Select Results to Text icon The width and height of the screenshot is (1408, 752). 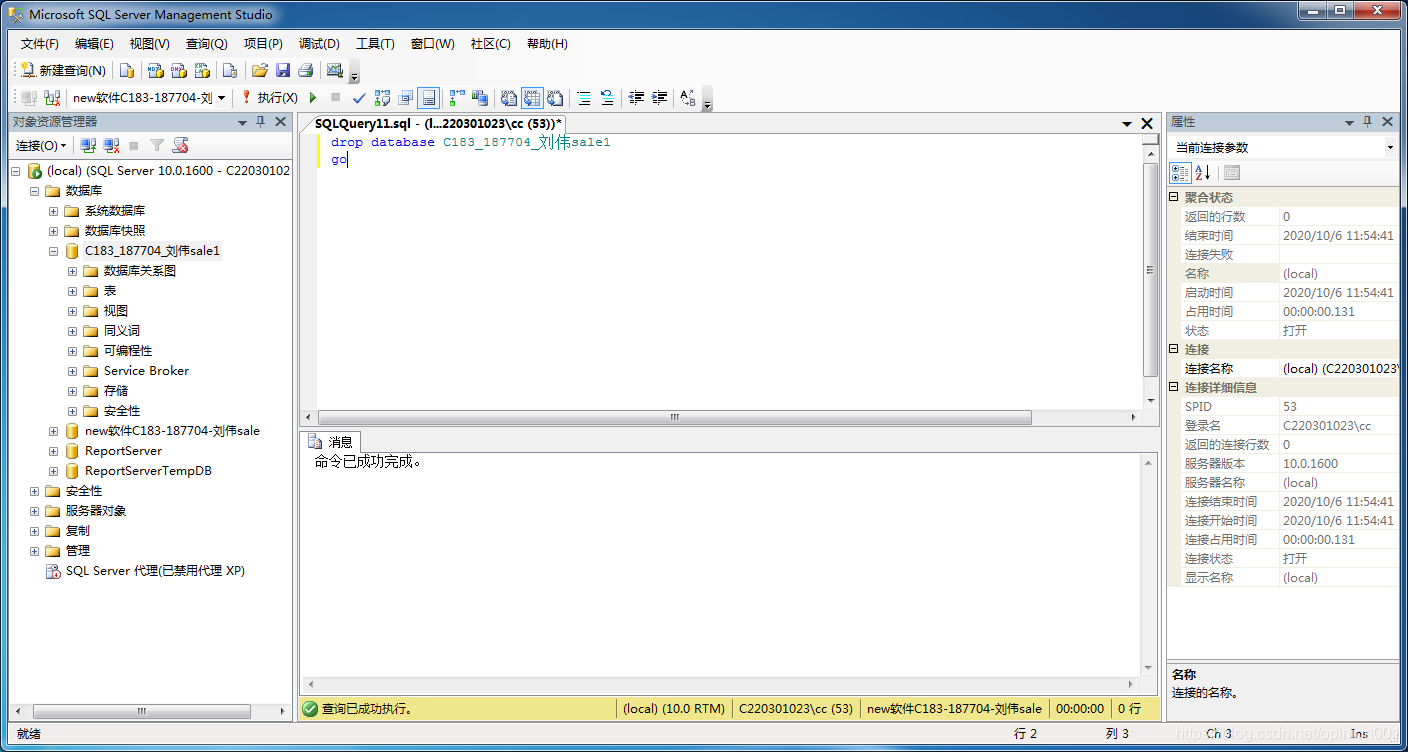(x=509, y=98)
